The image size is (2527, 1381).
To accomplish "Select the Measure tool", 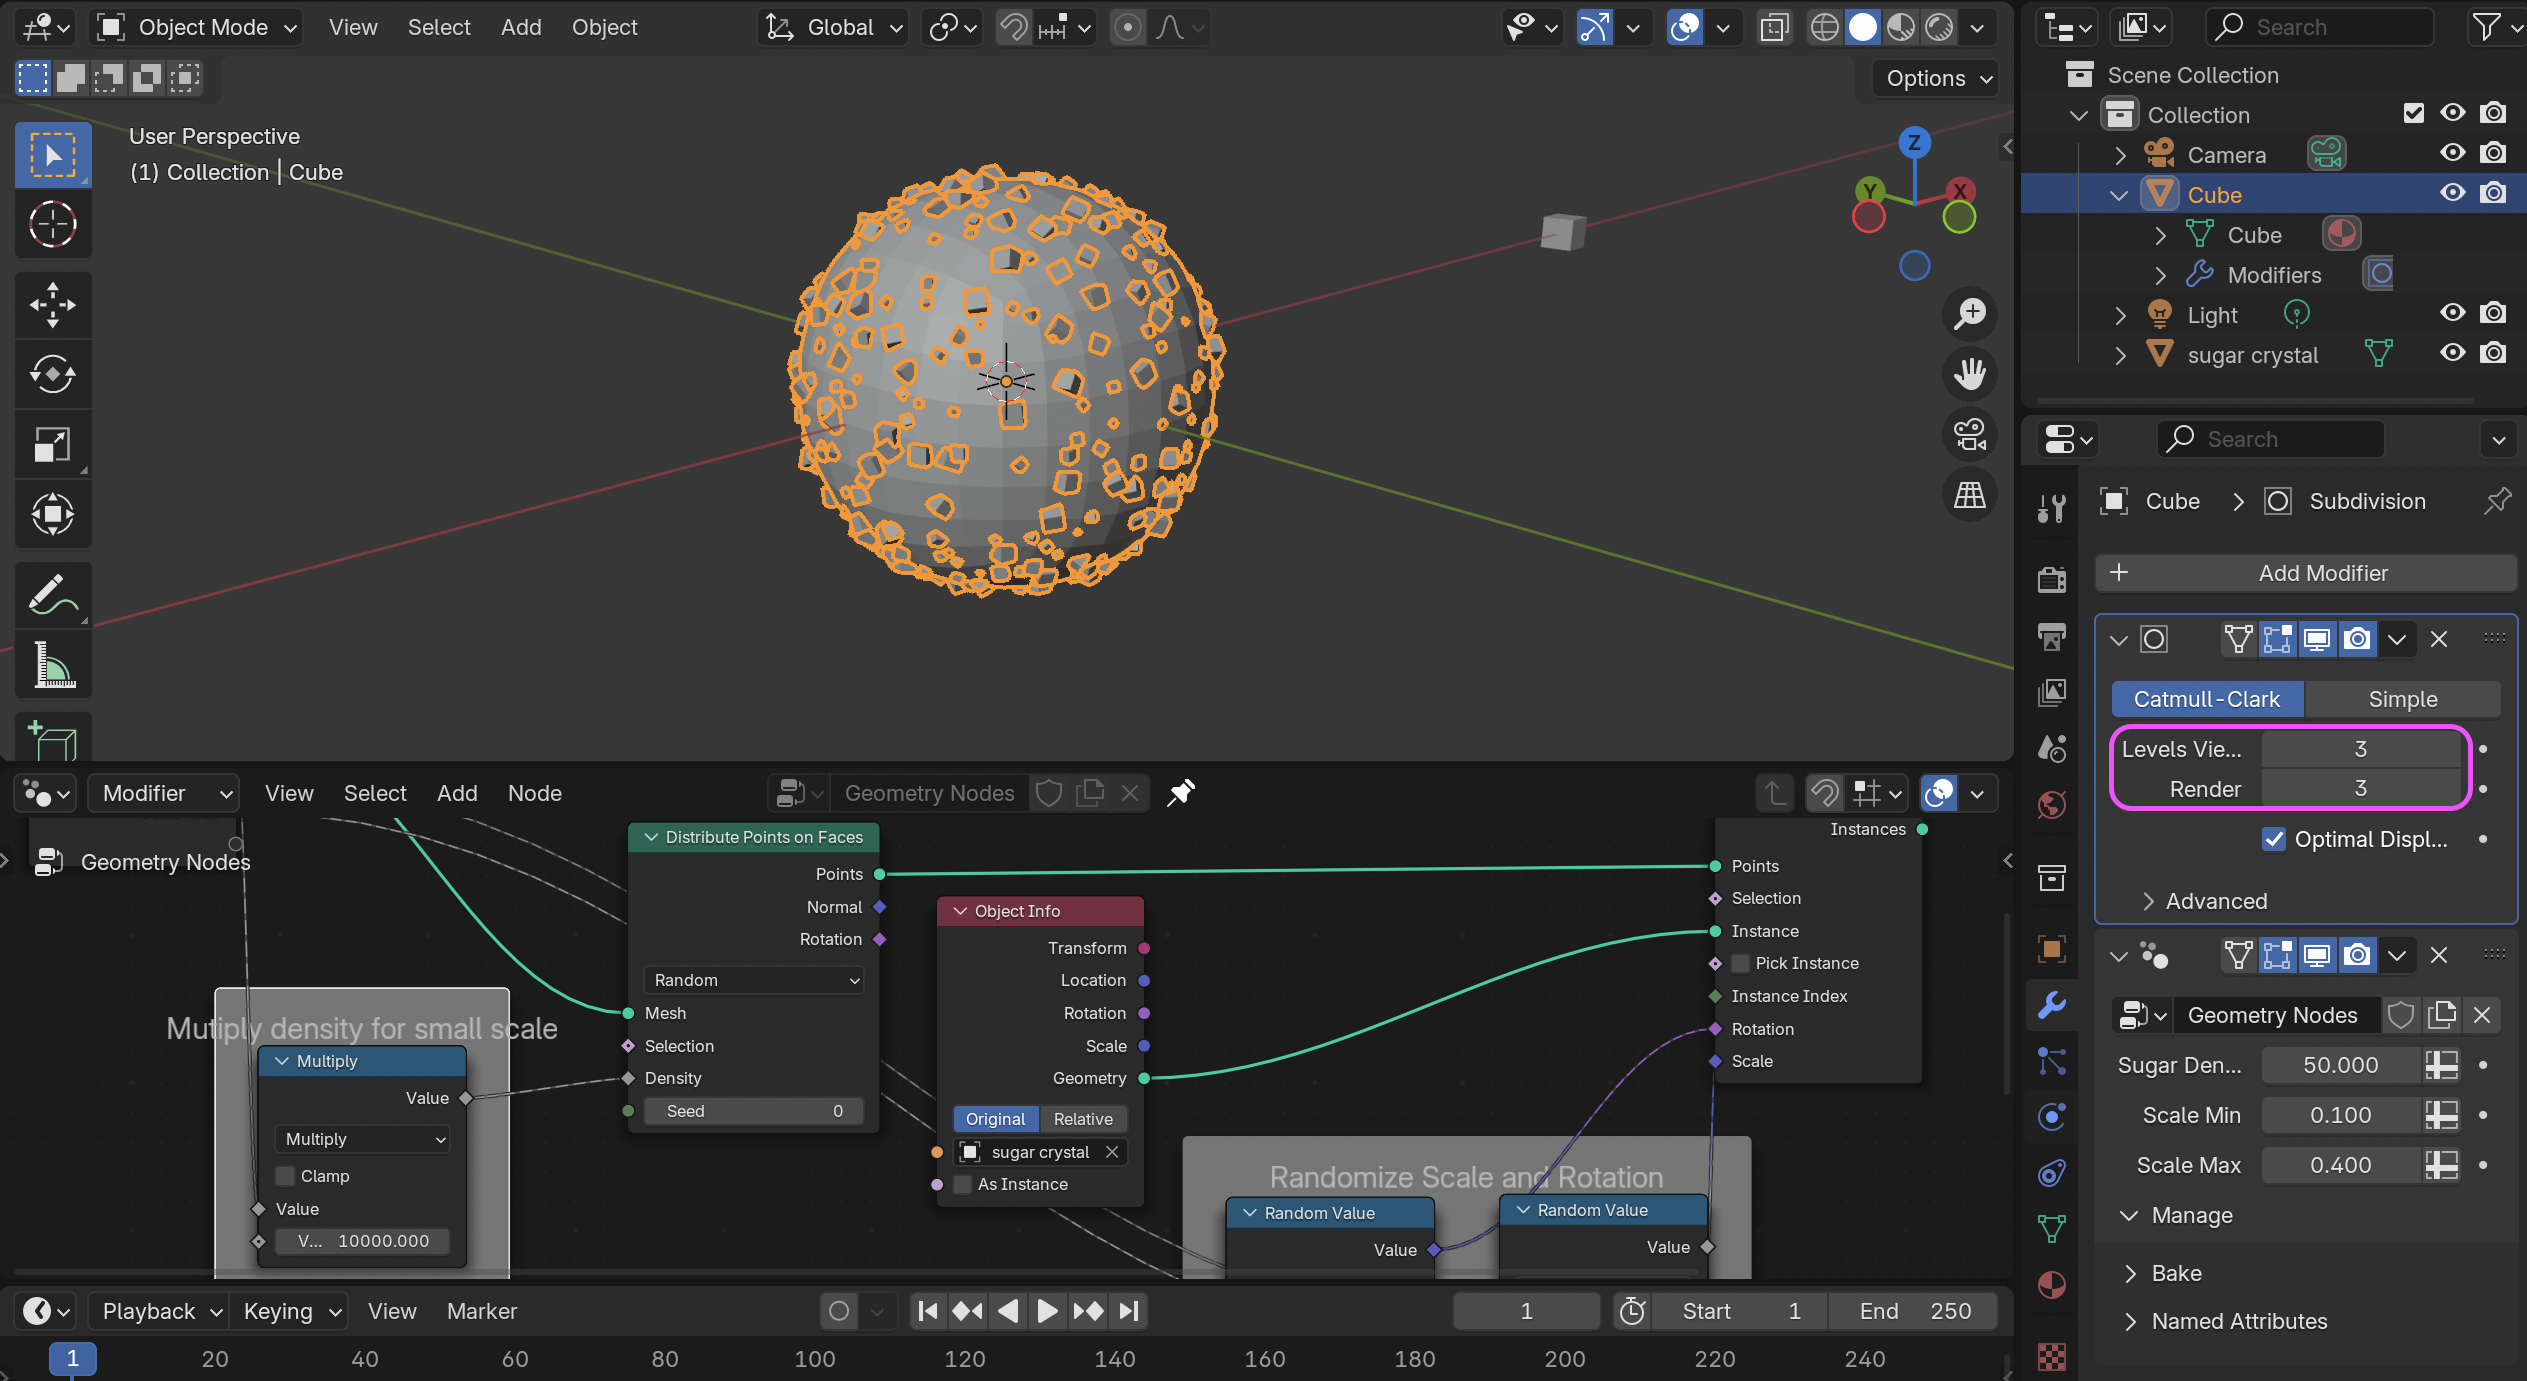I will coord(52,664).
